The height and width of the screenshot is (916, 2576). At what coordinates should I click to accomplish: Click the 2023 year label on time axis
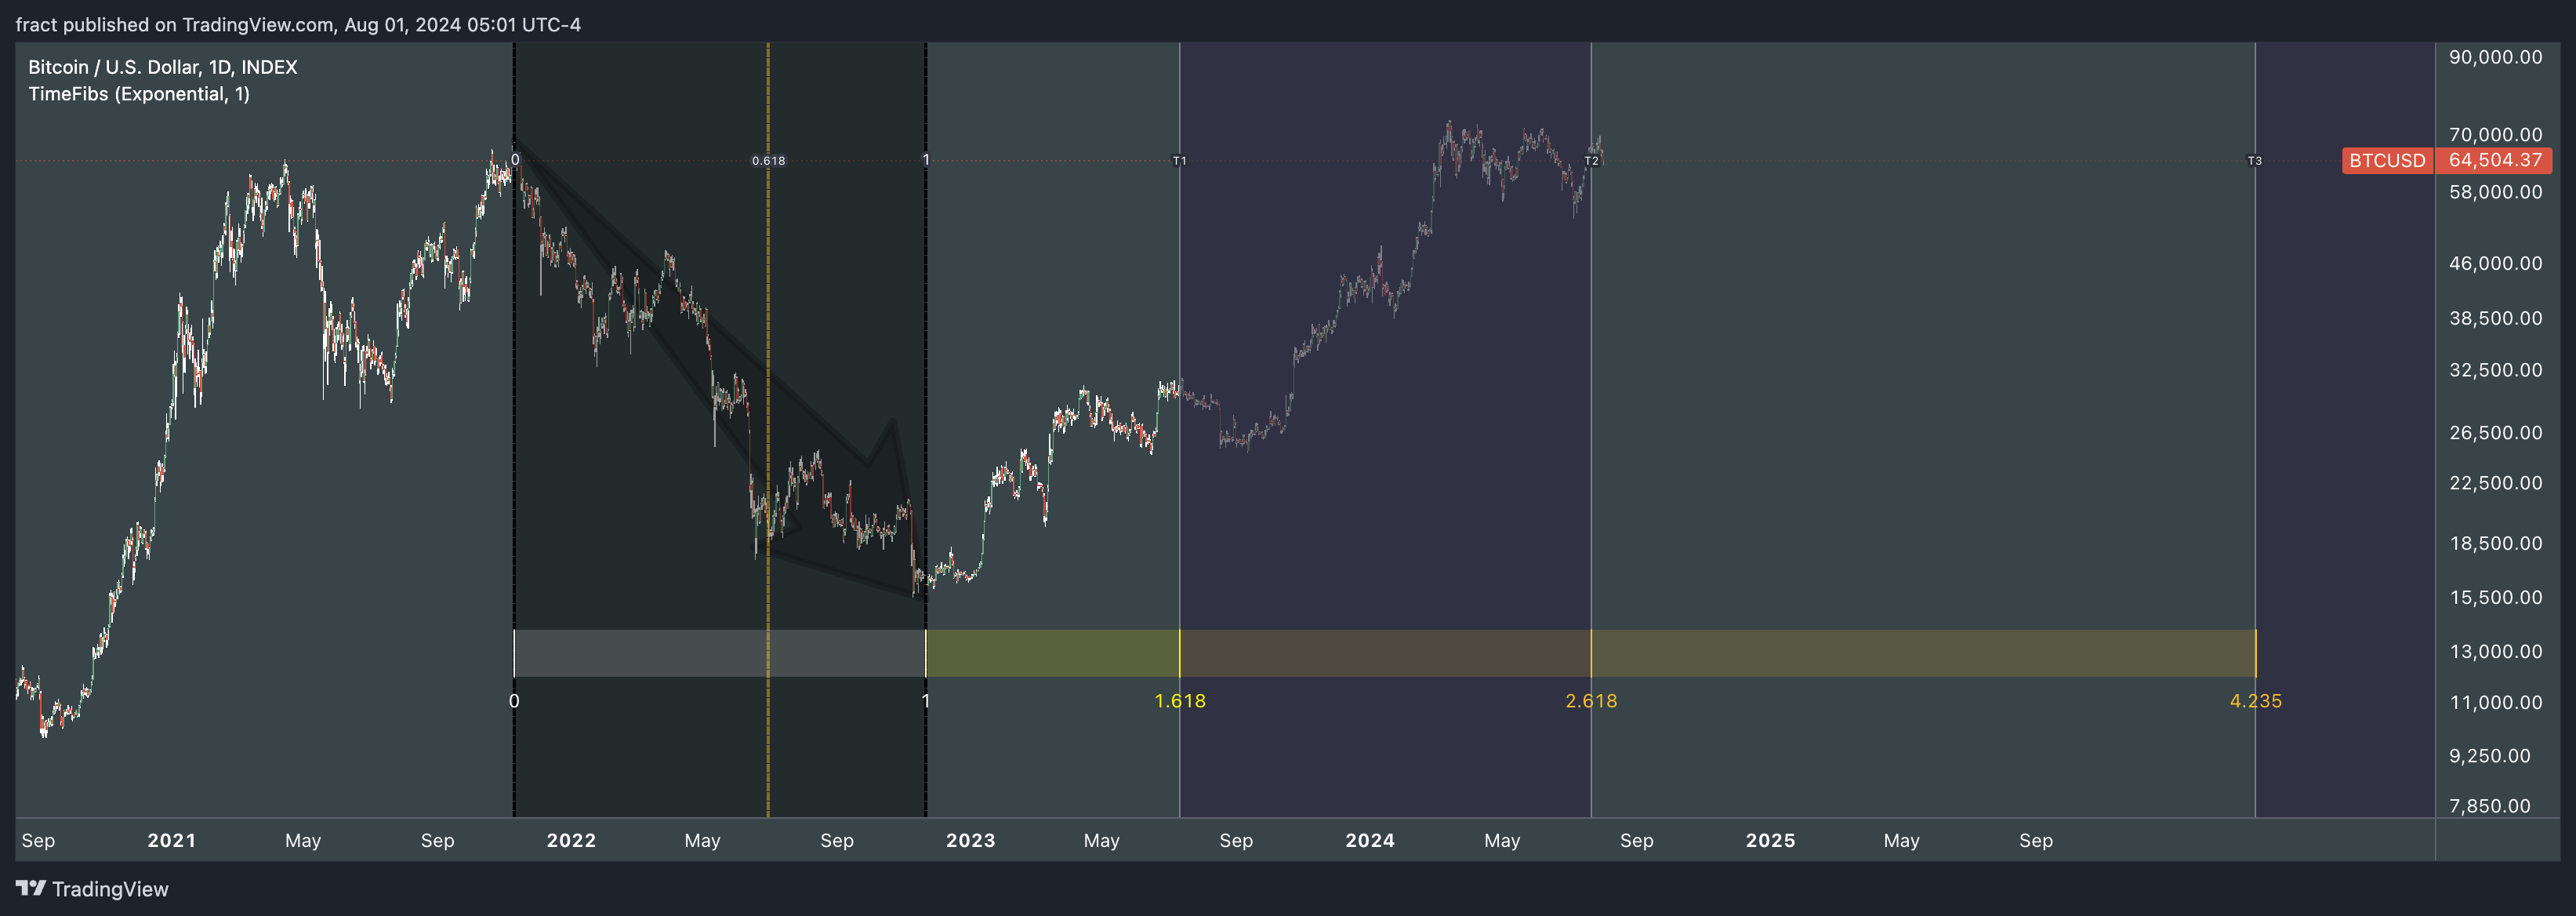tap(970, 840)
